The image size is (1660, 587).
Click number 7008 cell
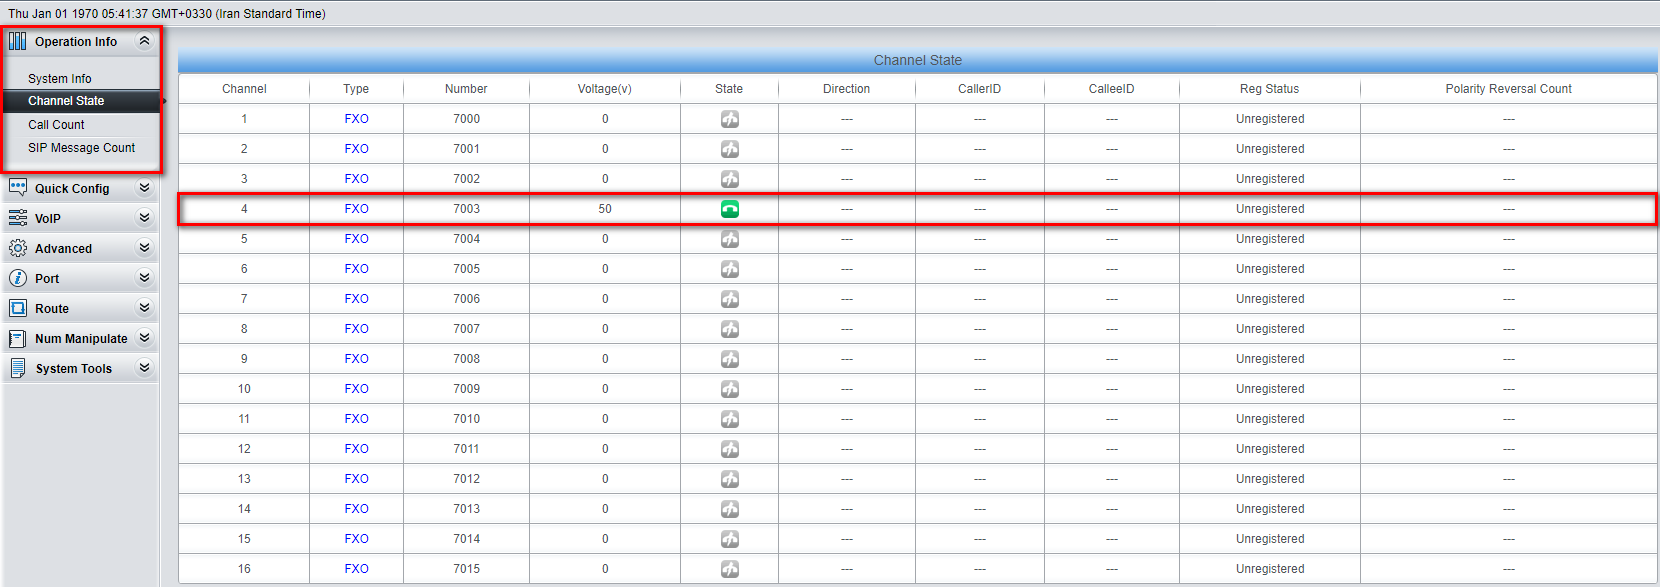pos(466,359)
